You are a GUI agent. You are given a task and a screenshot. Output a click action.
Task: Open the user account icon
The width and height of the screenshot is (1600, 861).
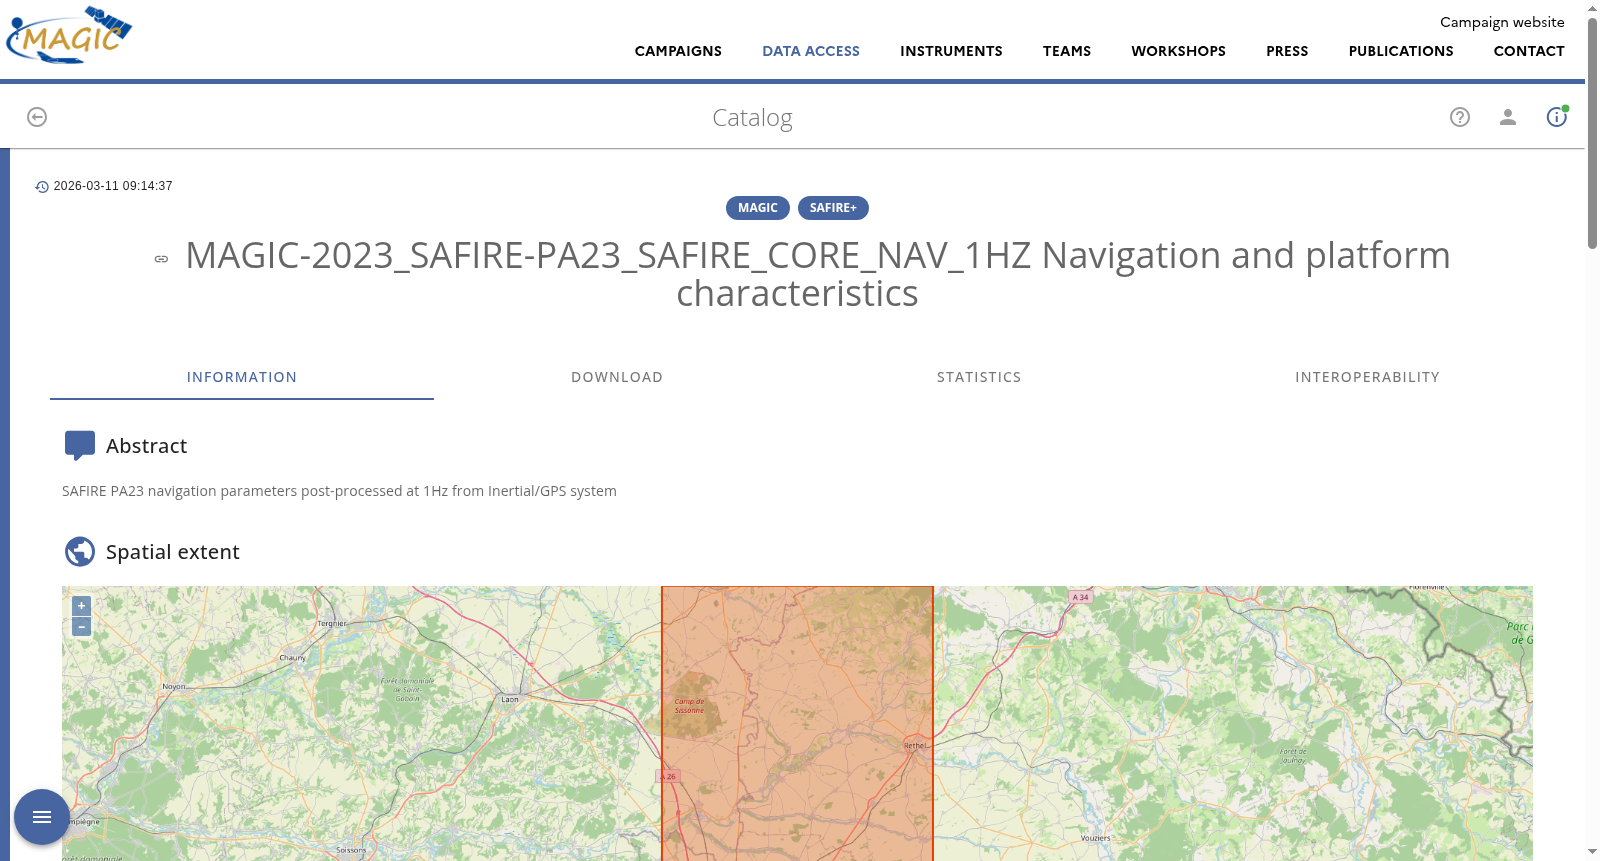tap(1508, 117)
